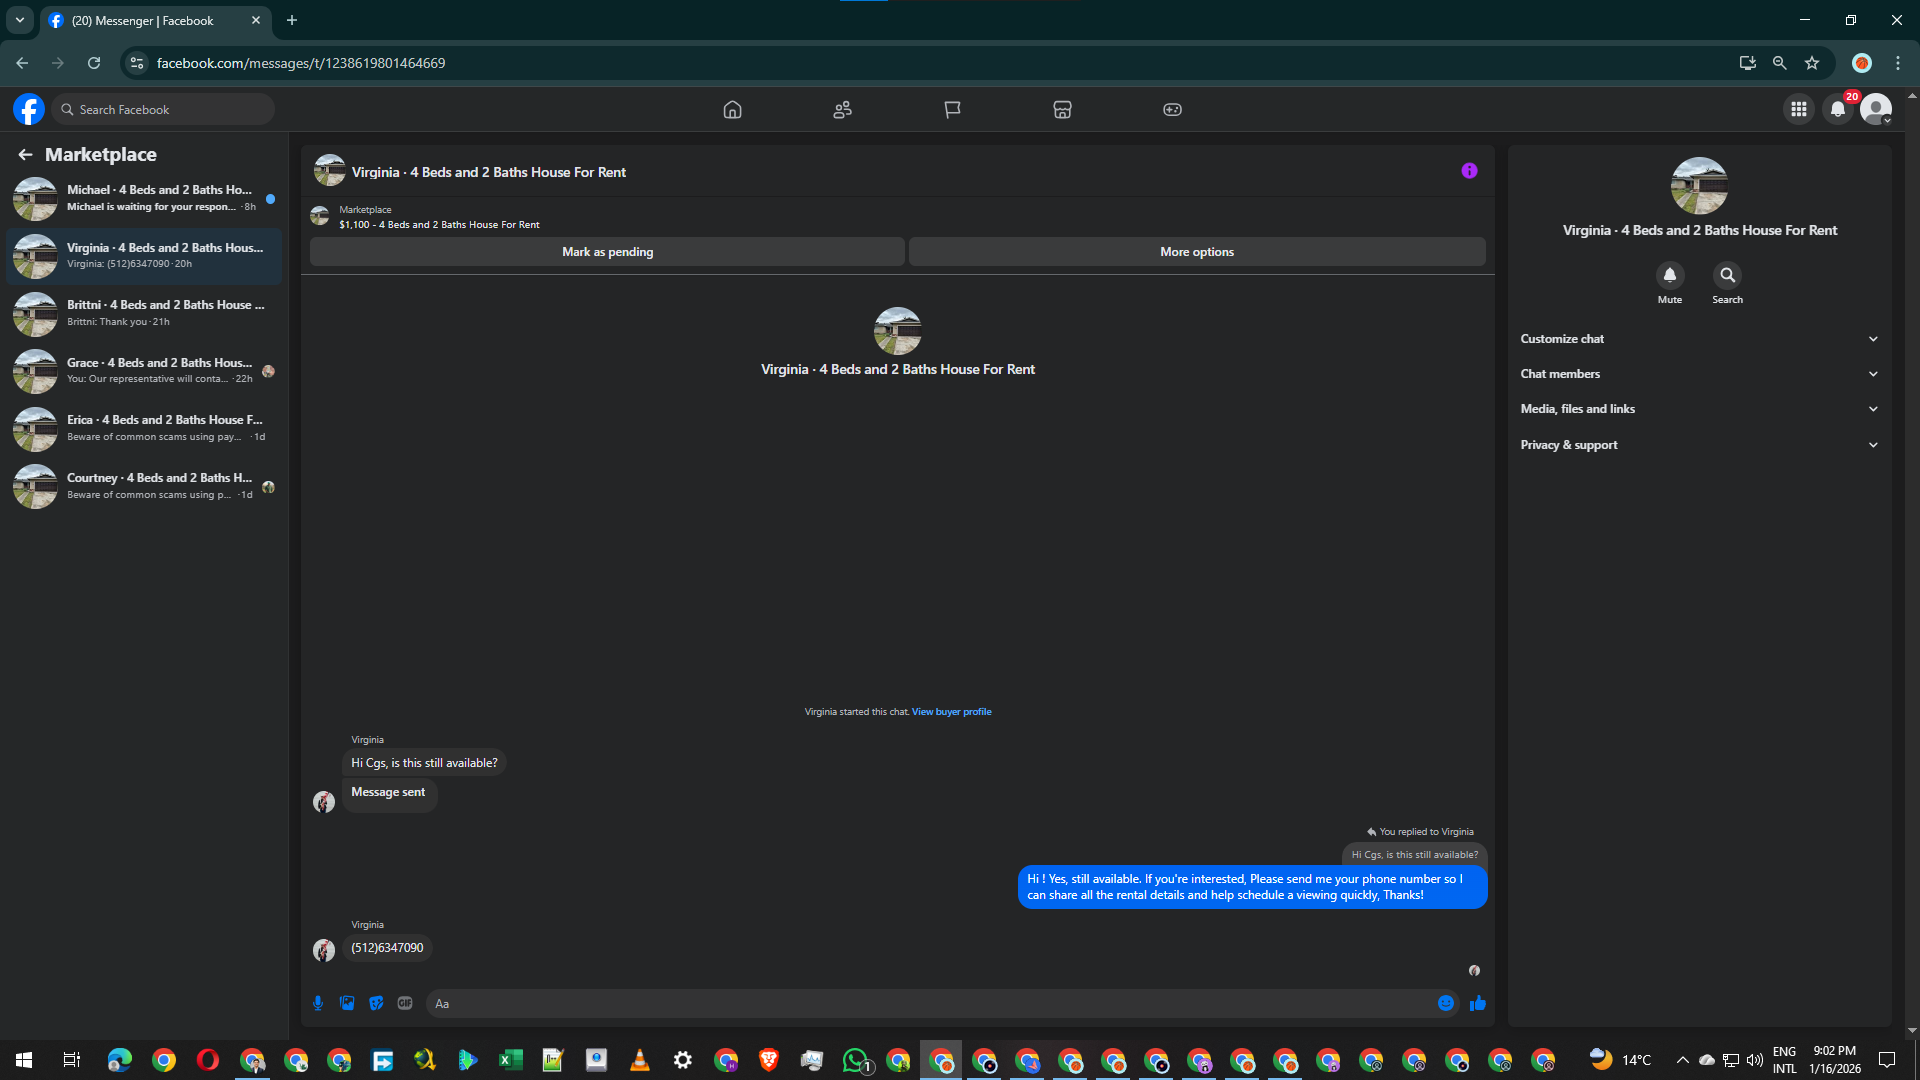Screen dimensions: 1920x1080
Task: Click the attach photo icon
Action: point(347,1003)
